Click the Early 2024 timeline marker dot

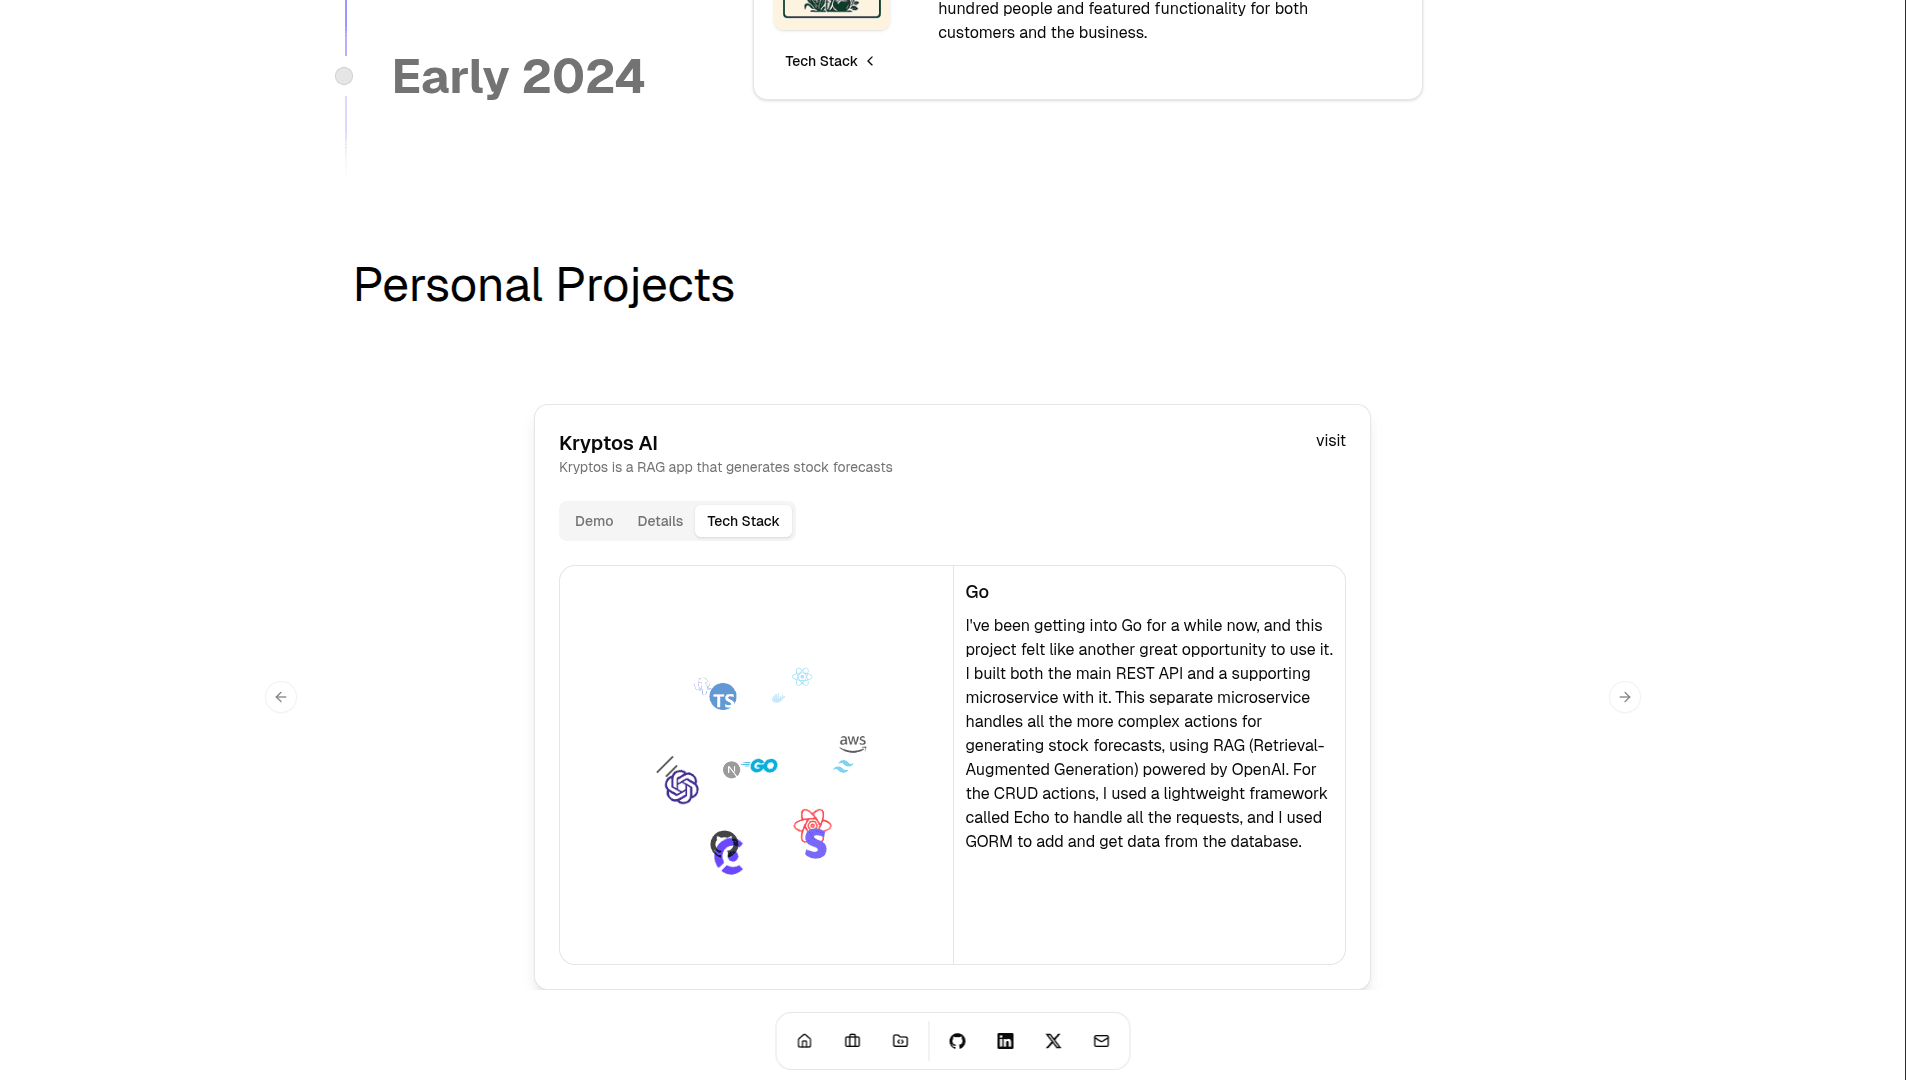(344, 76)
